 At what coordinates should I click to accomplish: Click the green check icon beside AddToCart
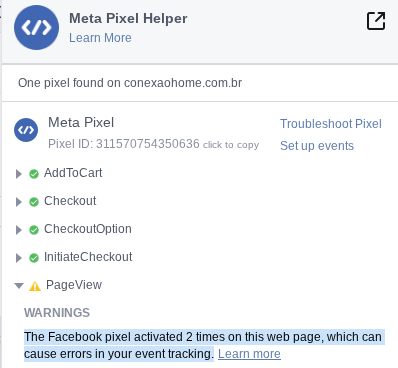point(34,174)
